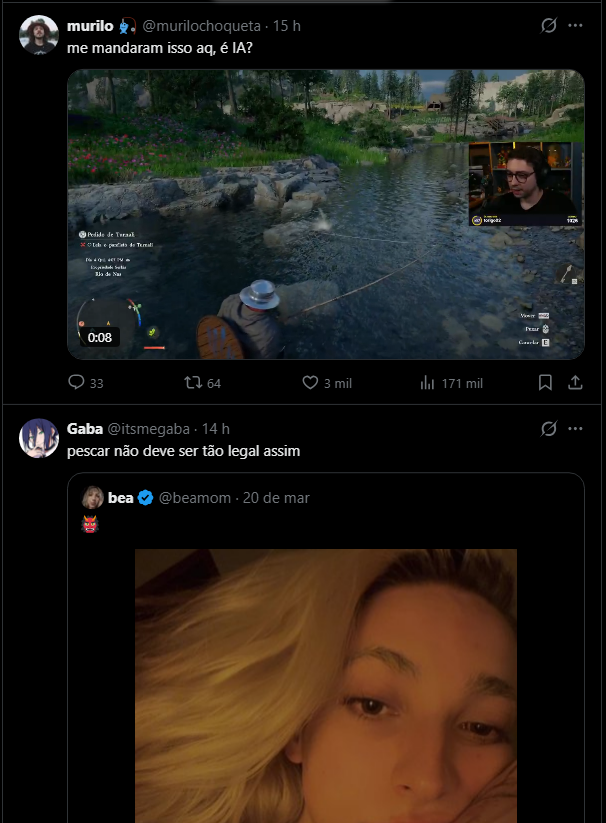Image resolution: width=606 pixels, height=823 pixels.
Task: Open the @beamom handle in quoted tweet
Action: pos(195,498)
